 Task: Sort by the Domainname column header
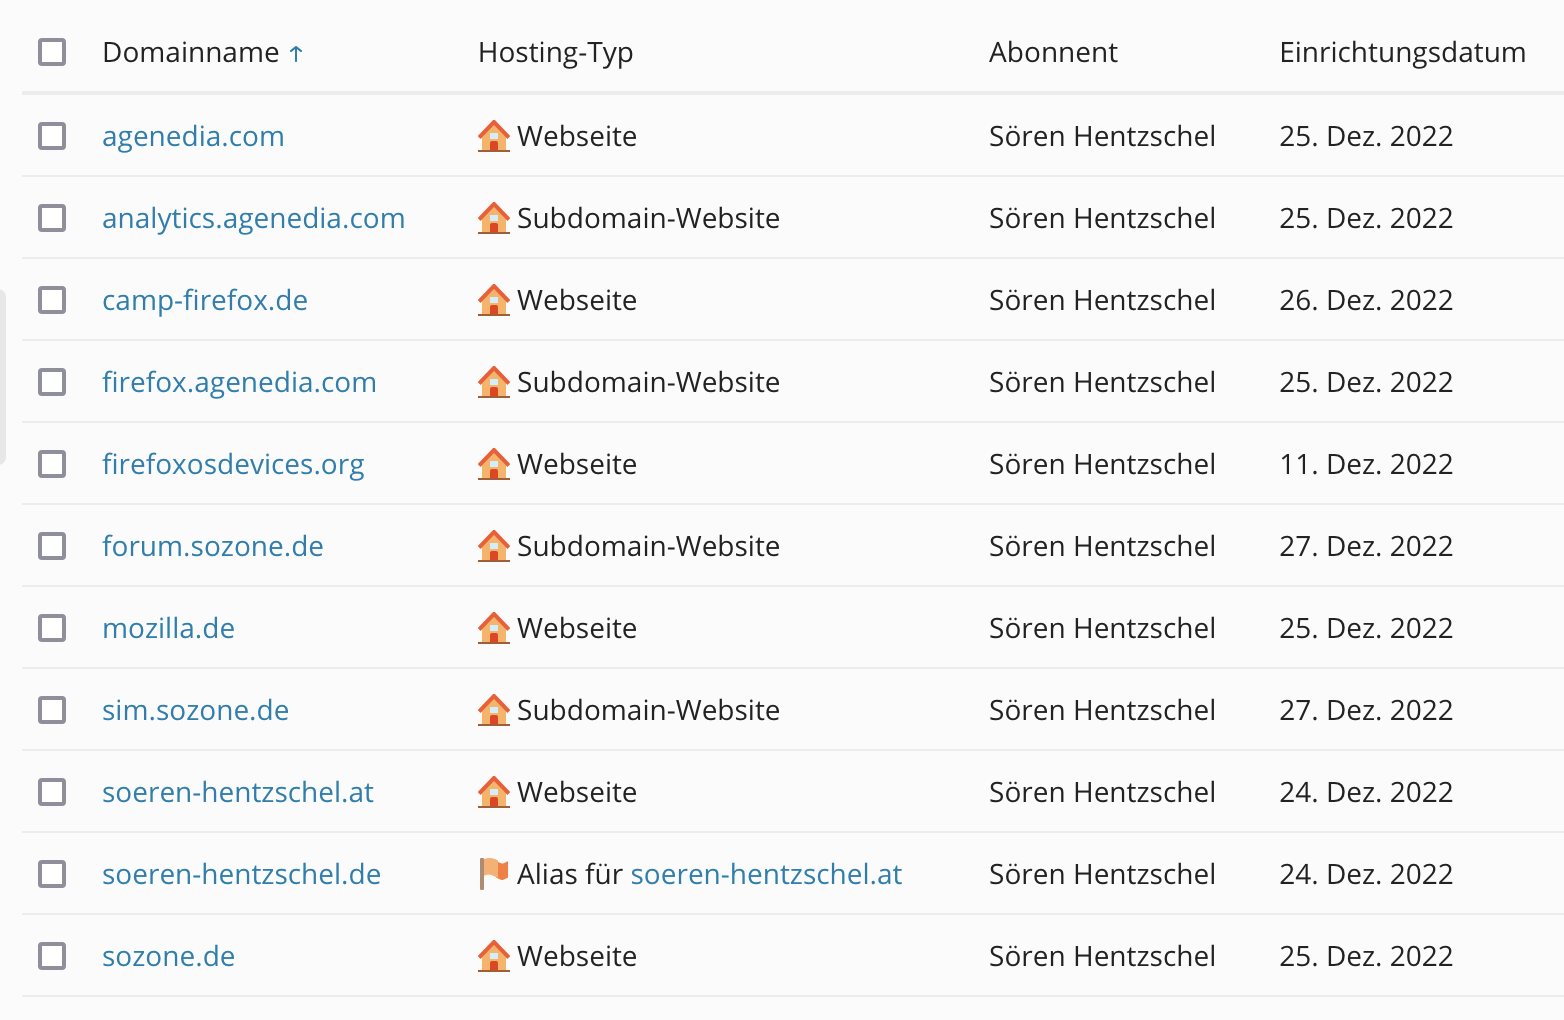coord(191,52)
